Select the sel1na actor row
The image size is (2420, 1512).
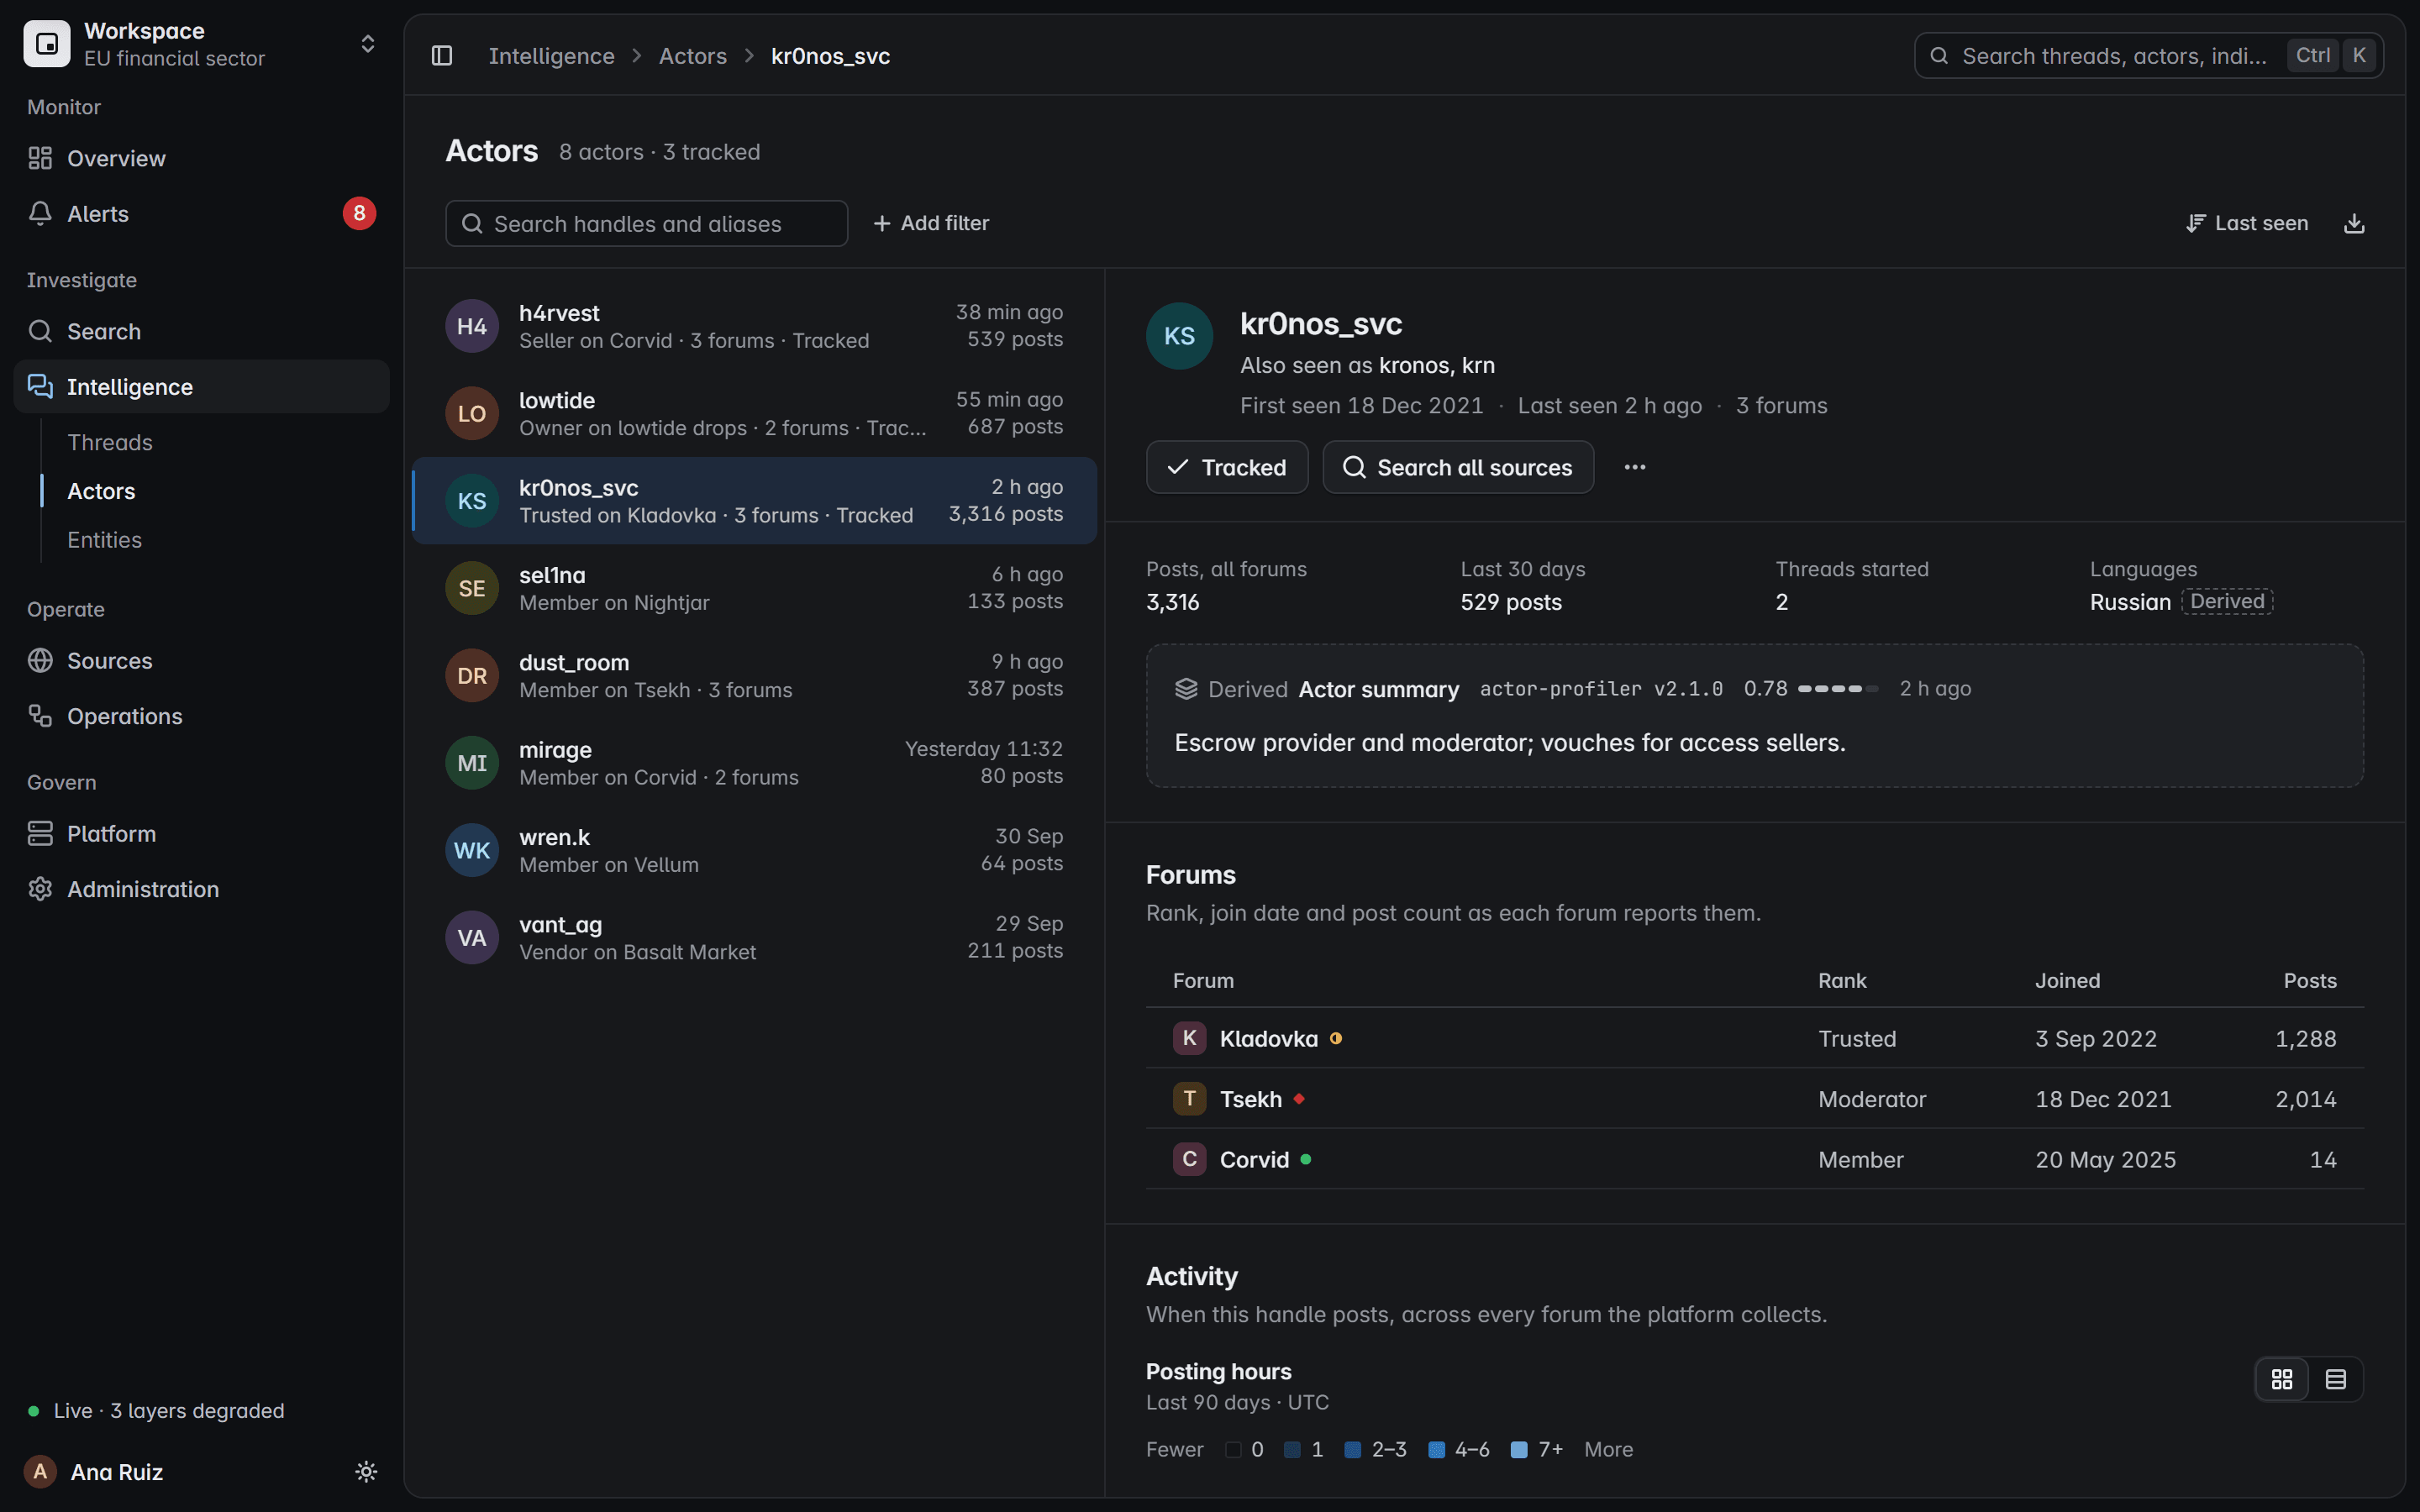pos(755,588)
